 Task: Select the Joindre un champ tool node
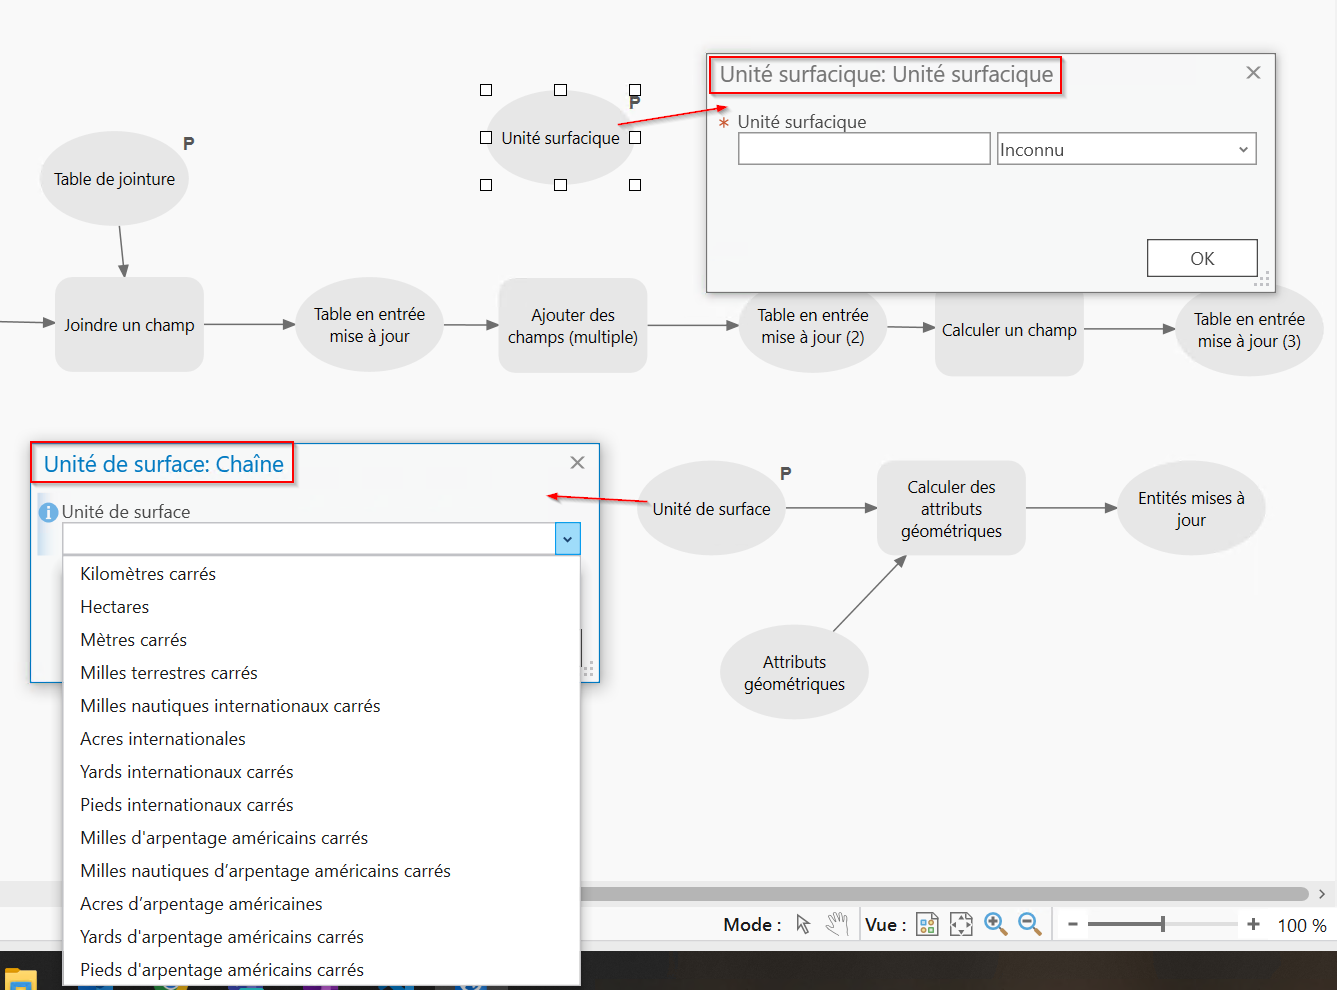pyautogui.click(x=129, y=325)
